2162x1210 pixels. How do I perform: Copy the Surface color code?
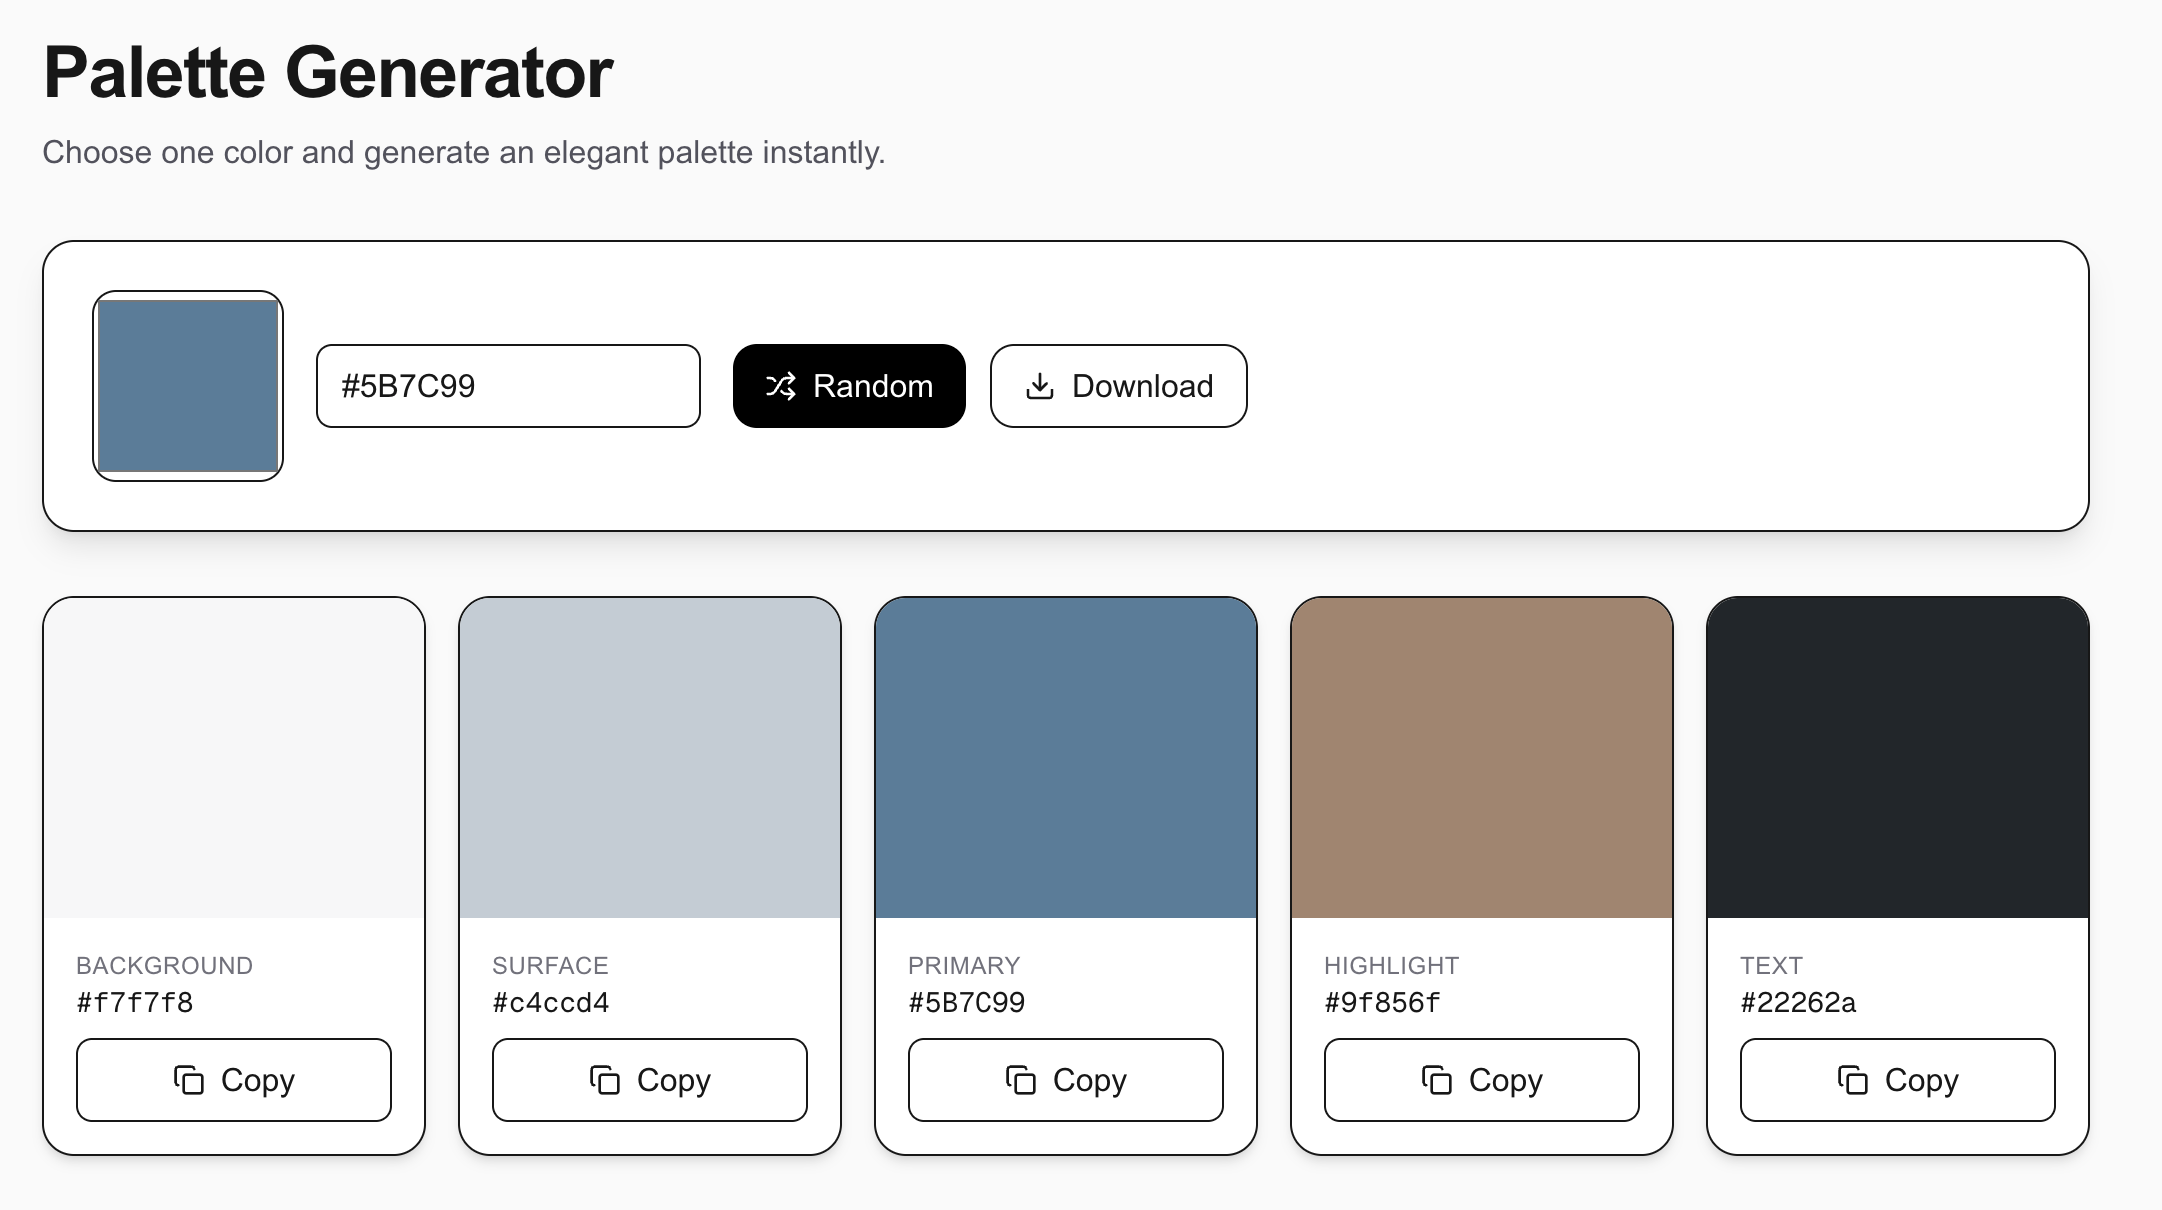(650, 1080)
